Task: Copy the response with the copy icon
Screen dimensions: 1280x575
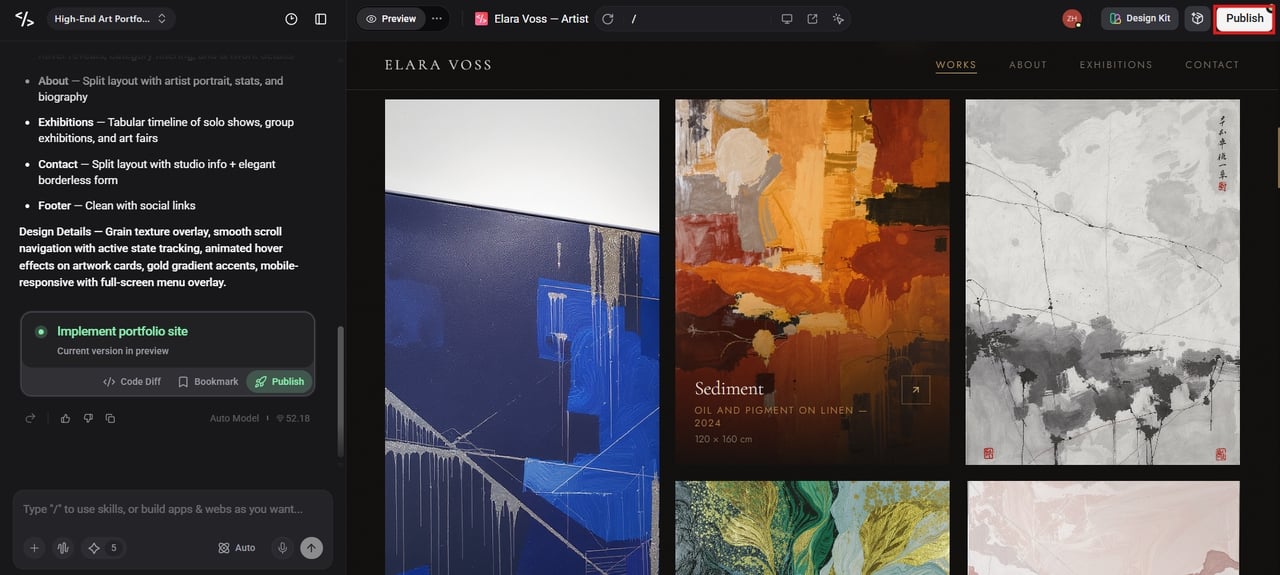Action: tap(110, 418)
